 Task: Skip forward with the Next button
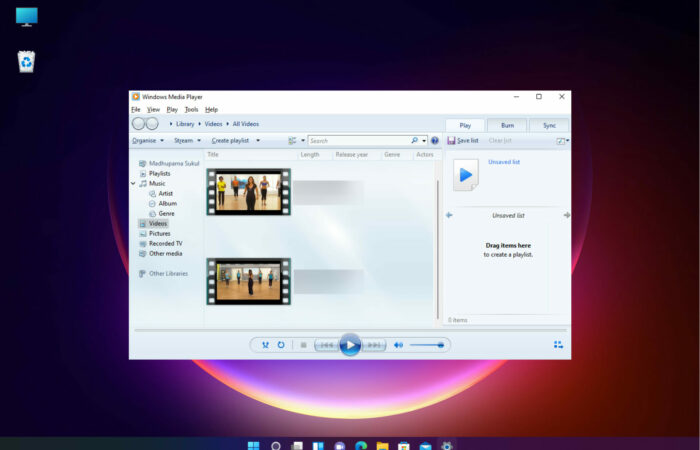coord(374,345)
